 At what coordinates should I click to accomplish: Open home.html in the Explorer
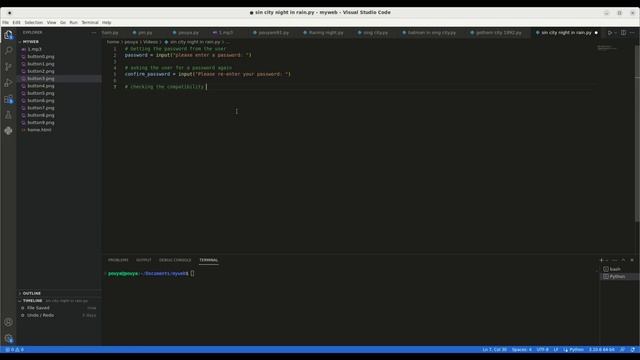59,130
